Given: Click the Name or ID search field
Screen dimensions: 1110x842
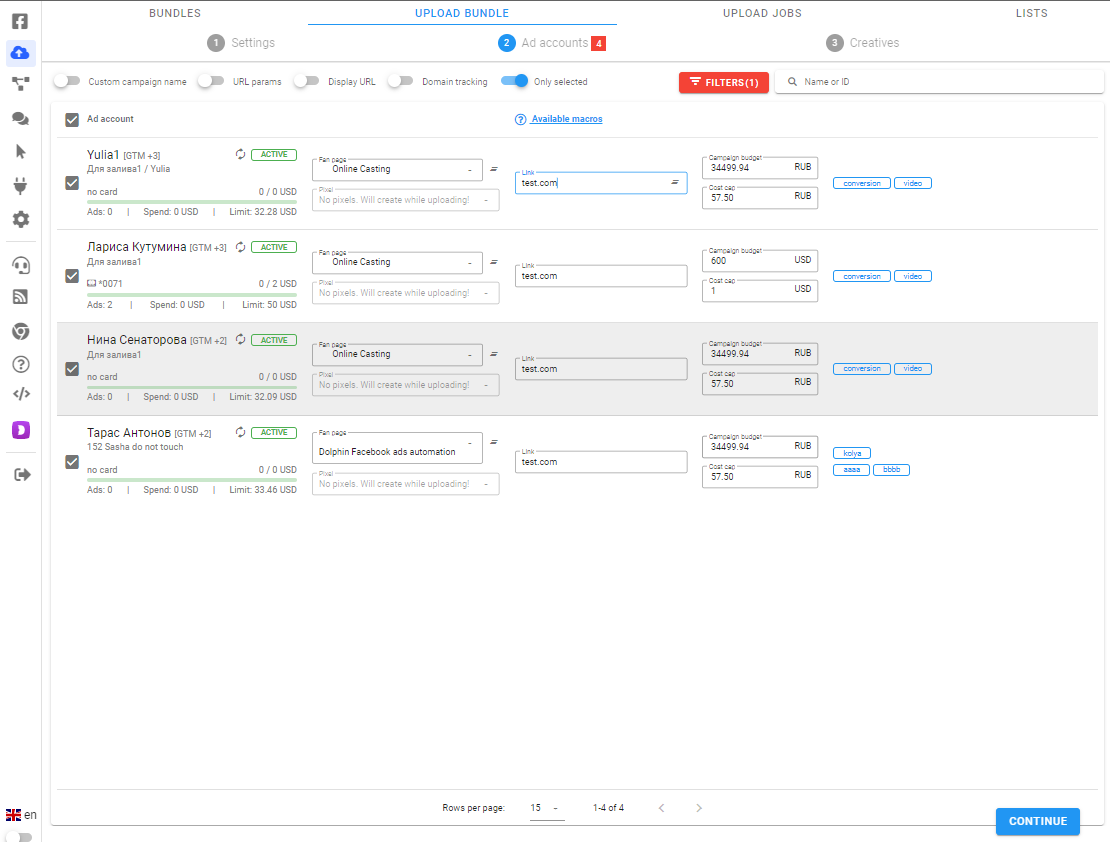Looking at the screenshot, I should [x=939, y=81].
